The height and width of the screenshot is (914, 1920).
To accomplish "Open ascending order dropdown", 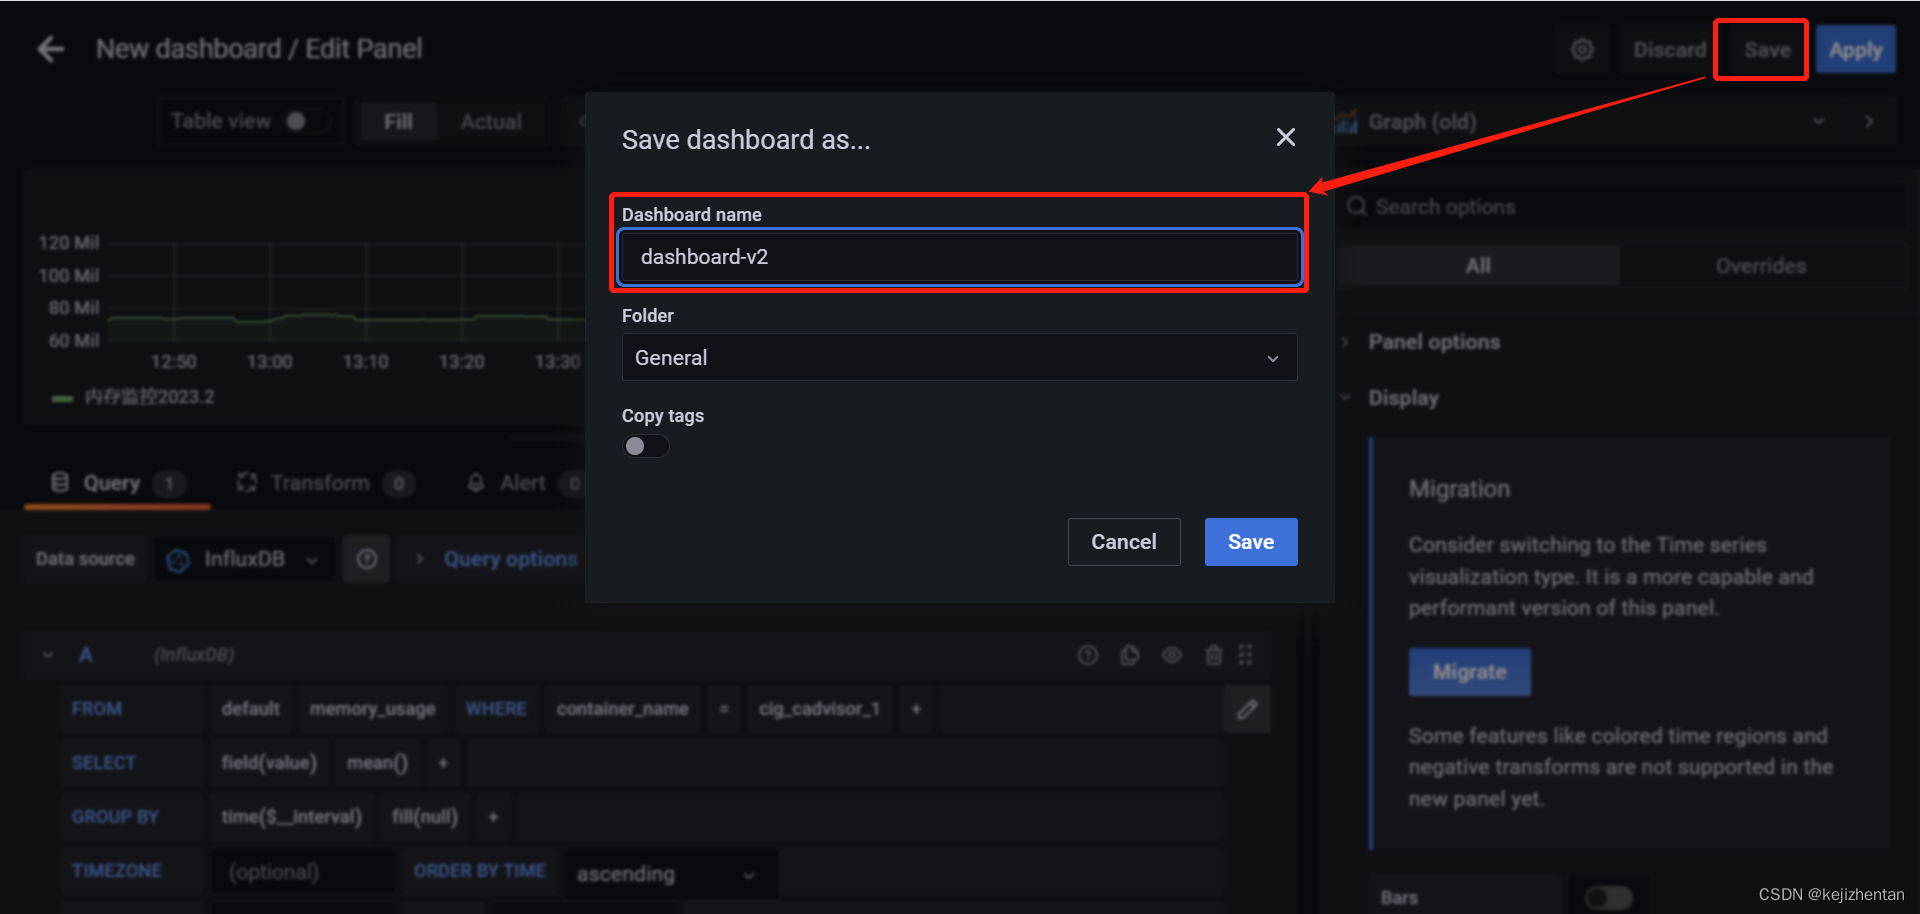I will pyautogui.click(x=671, y=874).
